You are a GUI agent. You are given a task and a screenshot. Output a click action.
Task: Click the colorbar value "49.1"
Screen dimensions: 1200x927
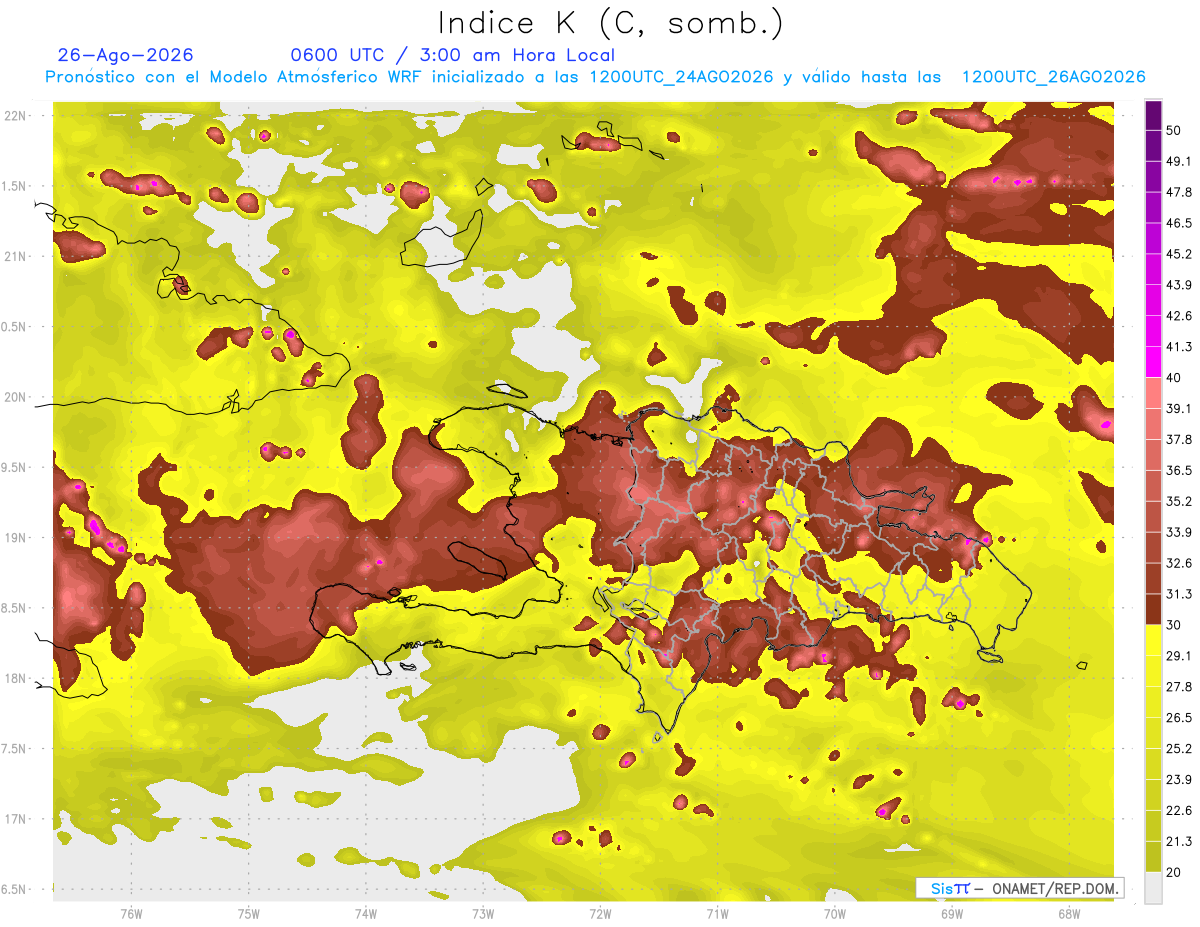pyautogui.click(x=1178, y=161)
